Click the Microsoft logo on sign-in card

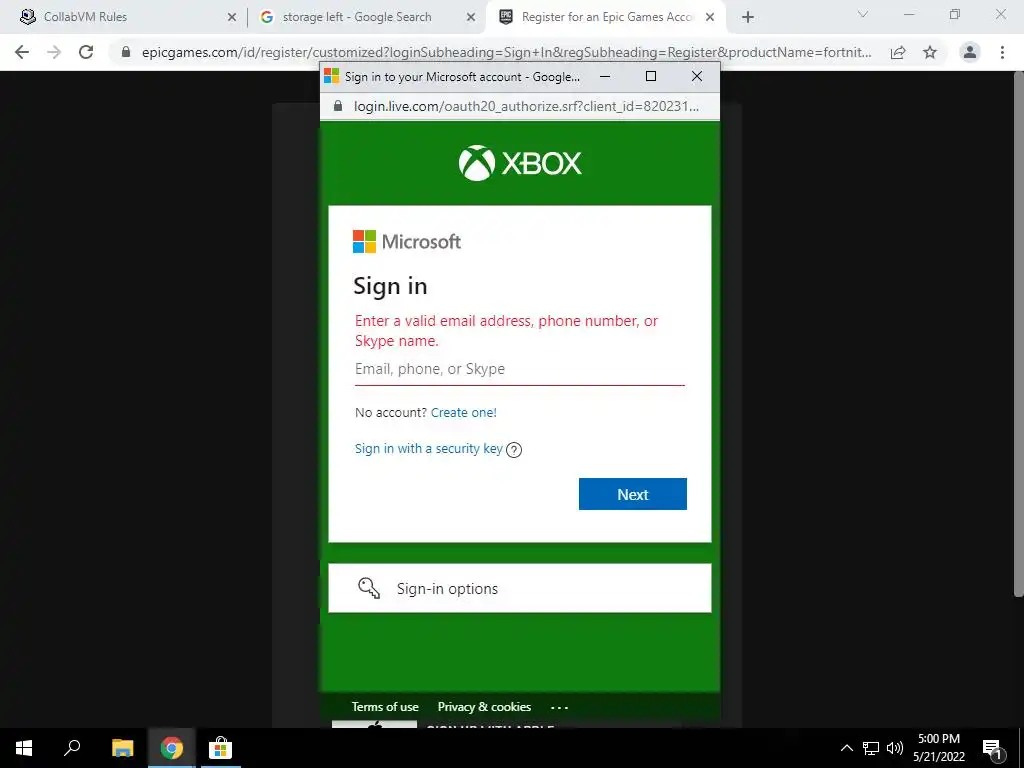tap(407, 242)
